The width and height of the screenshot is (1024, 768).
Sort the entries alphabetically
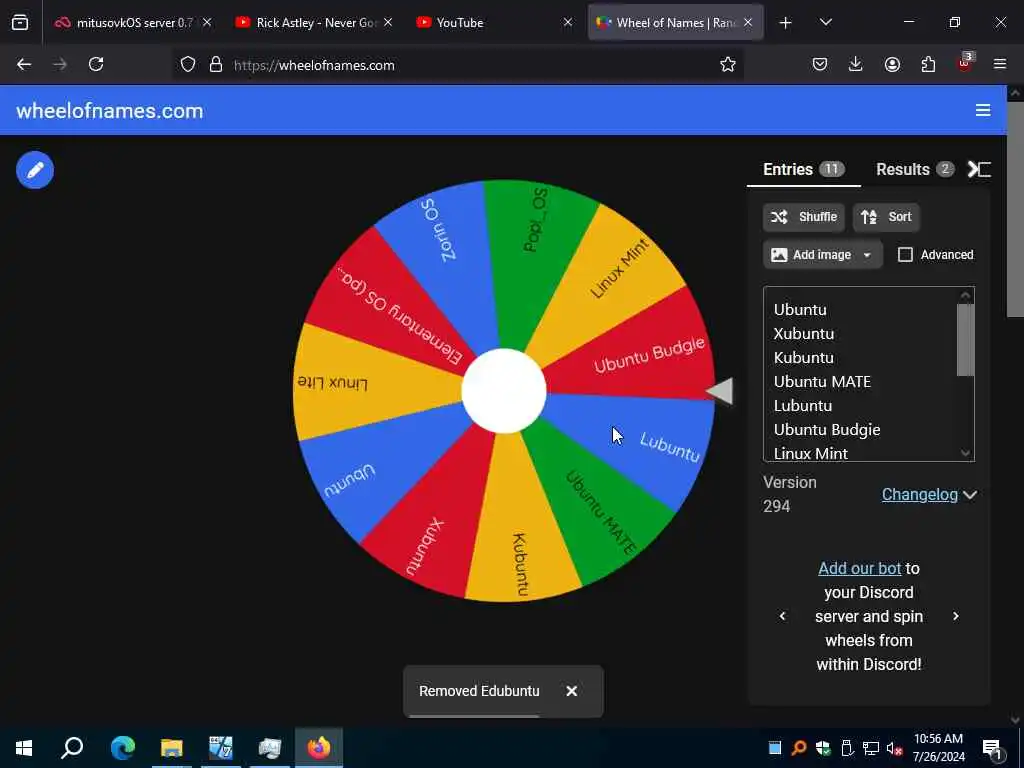pos(886,217)
